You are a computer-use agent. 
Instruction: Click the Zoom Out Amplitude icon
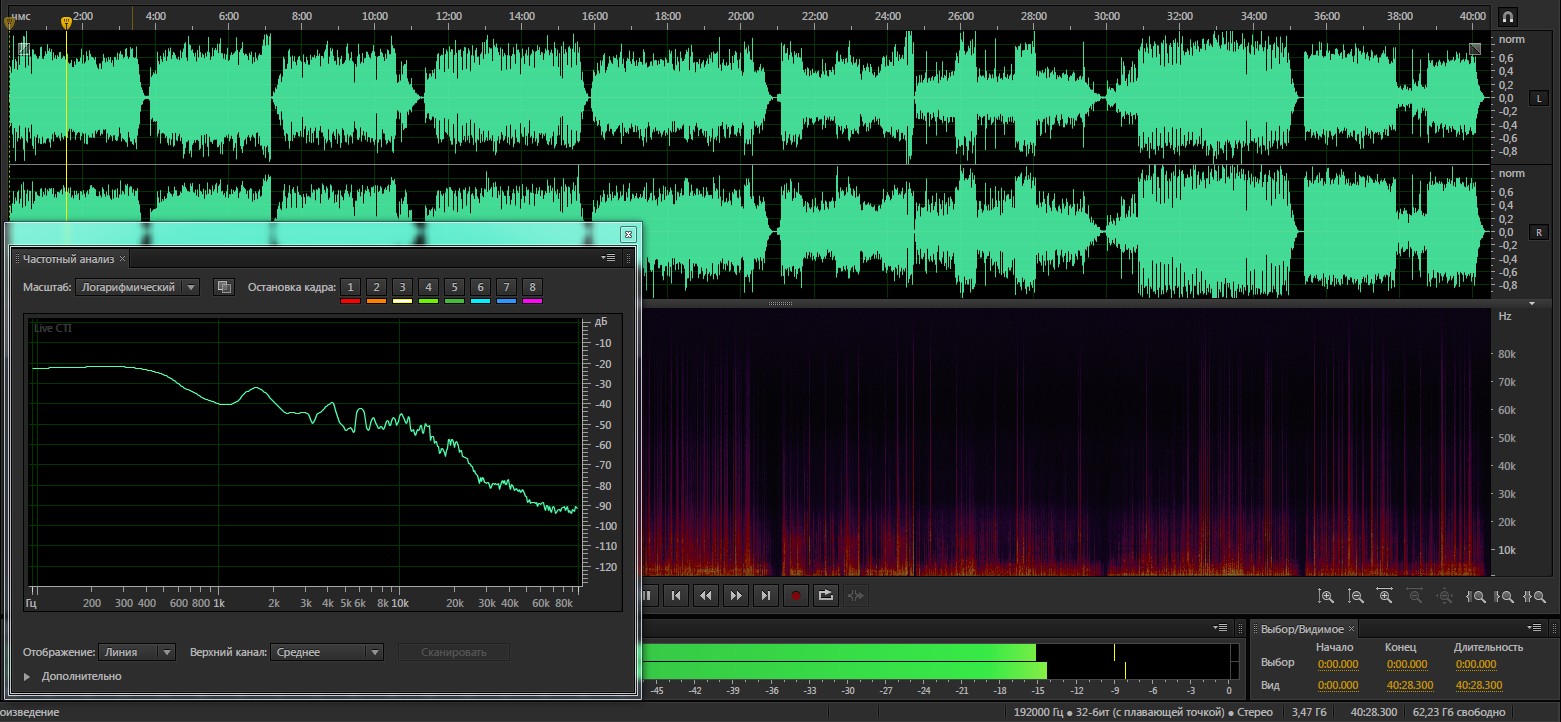pos(1356,596)
